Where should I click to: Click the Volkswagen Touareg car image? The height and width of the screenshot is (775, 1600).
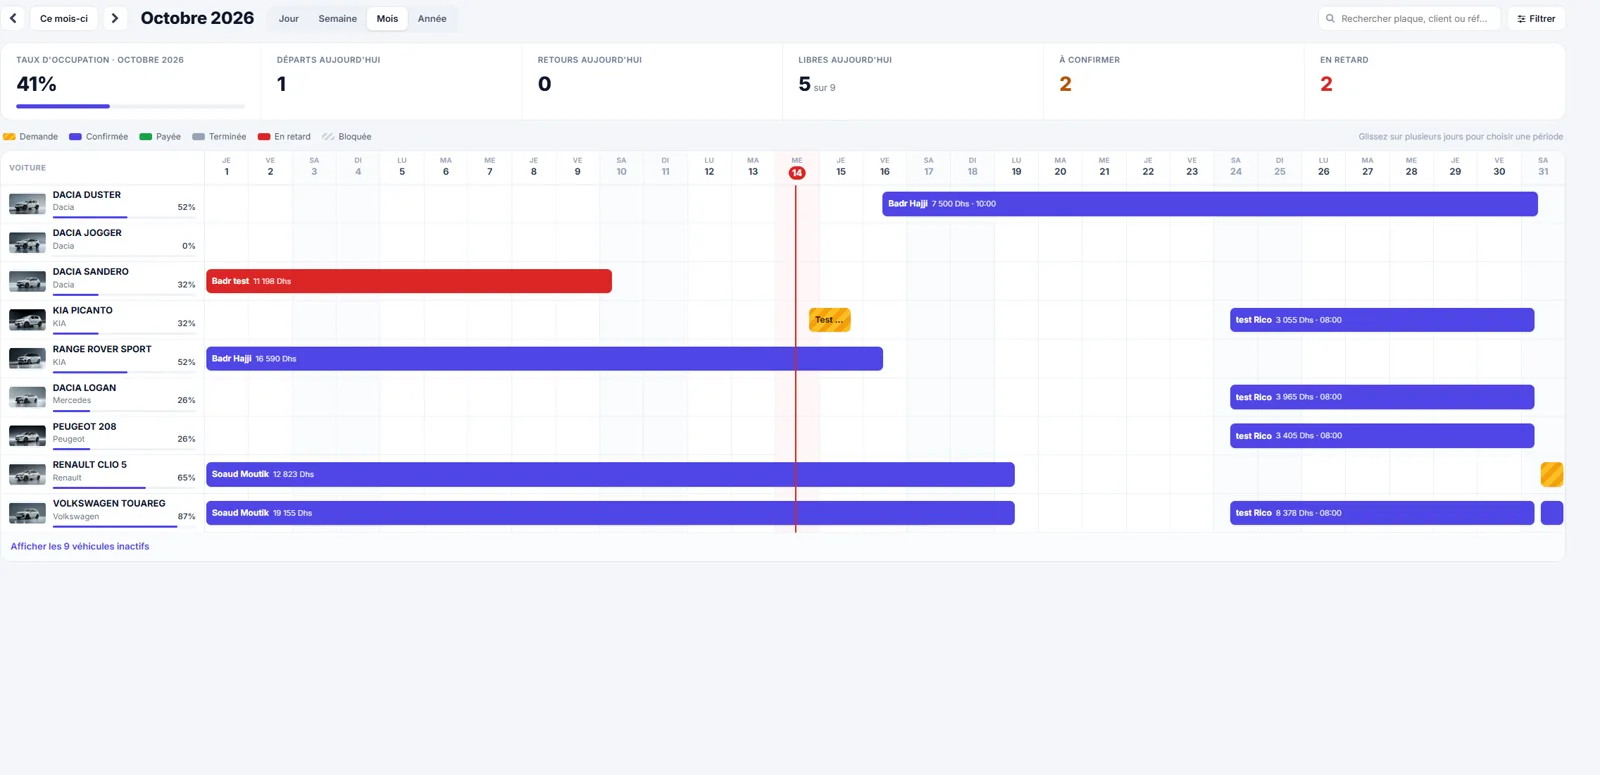pos(27,513)
